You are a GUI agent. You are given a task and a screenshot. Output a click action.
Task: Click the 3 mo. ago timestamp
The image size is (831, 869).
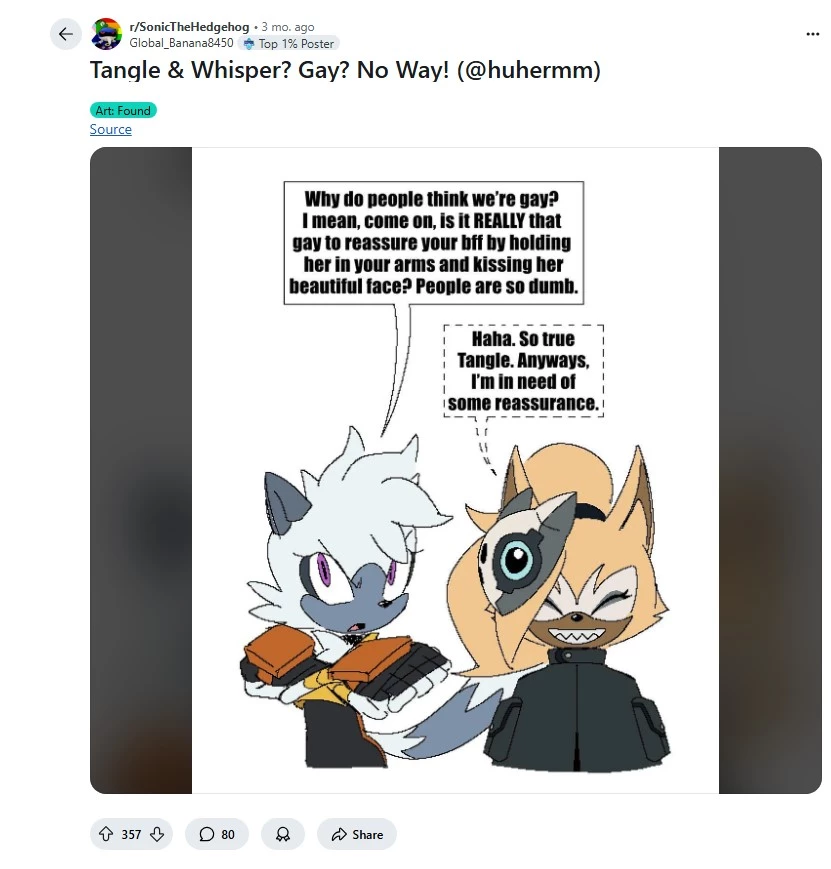288,27
